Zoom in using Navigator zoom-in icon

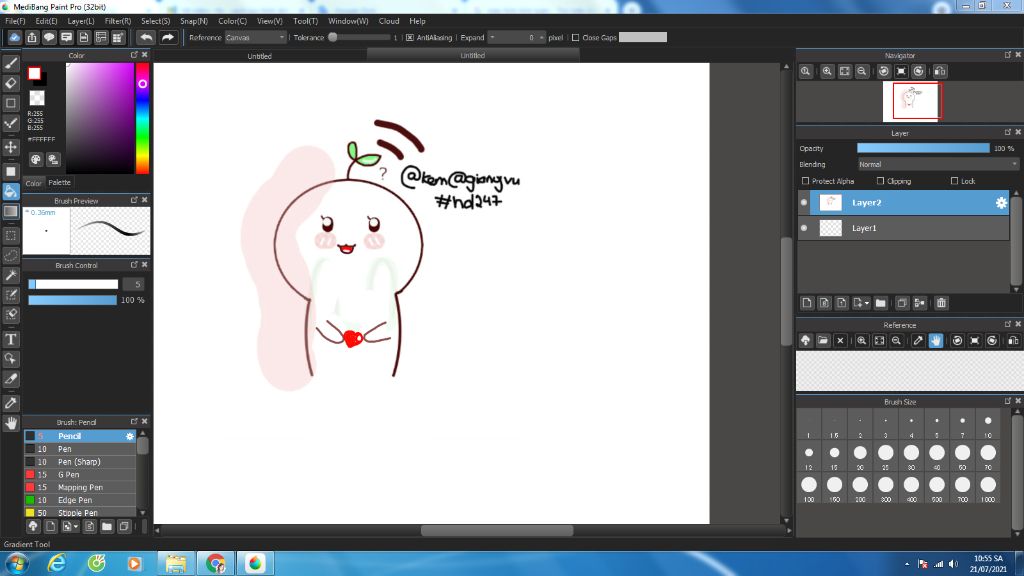point(827,71)
